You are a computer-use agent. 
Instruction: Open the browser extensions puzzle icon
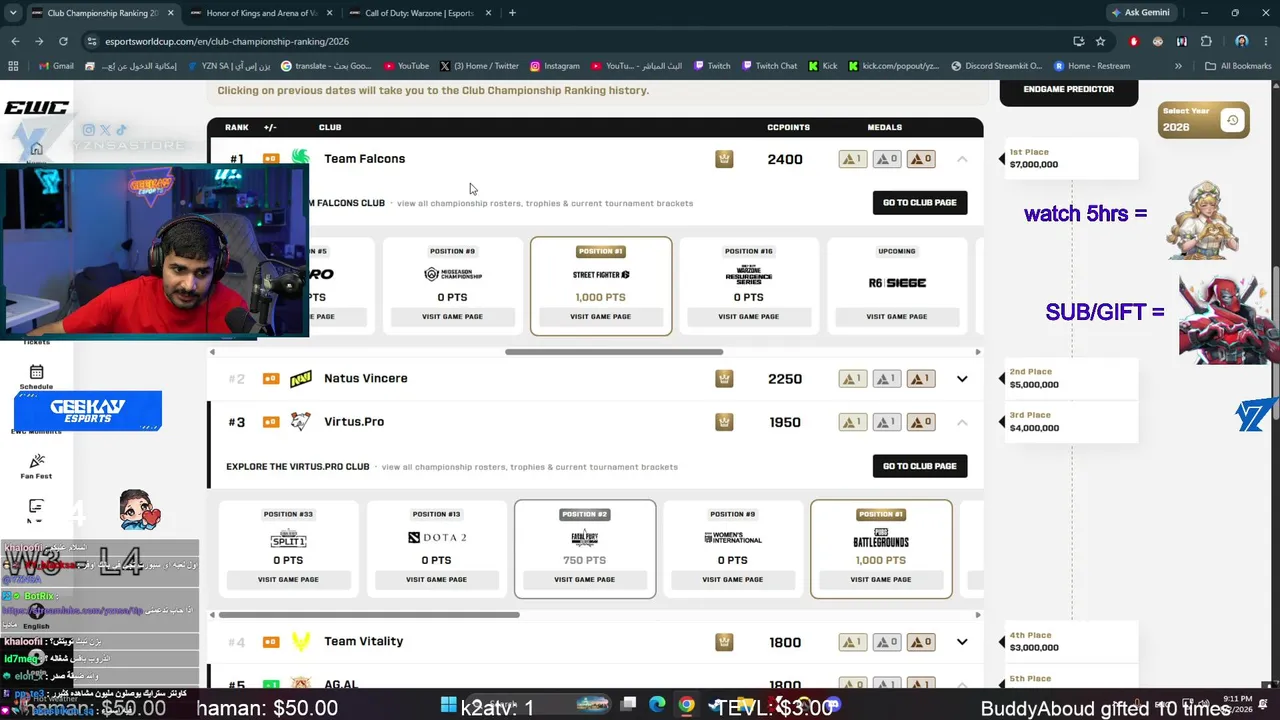1206,41
